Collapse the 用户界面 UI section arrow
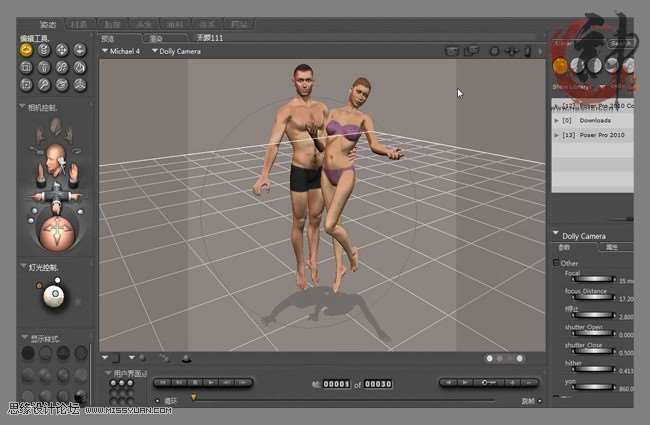This screenshot has height=425, width=650. coord(109,373)
